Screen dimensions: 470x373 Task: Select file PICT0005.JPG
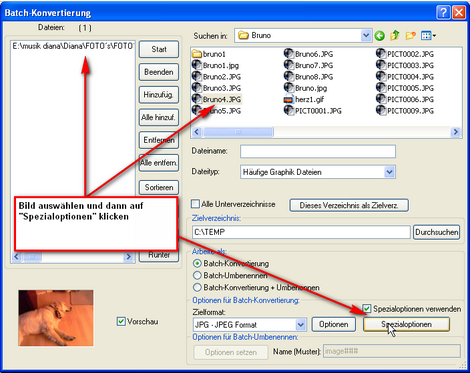point(405,88)
